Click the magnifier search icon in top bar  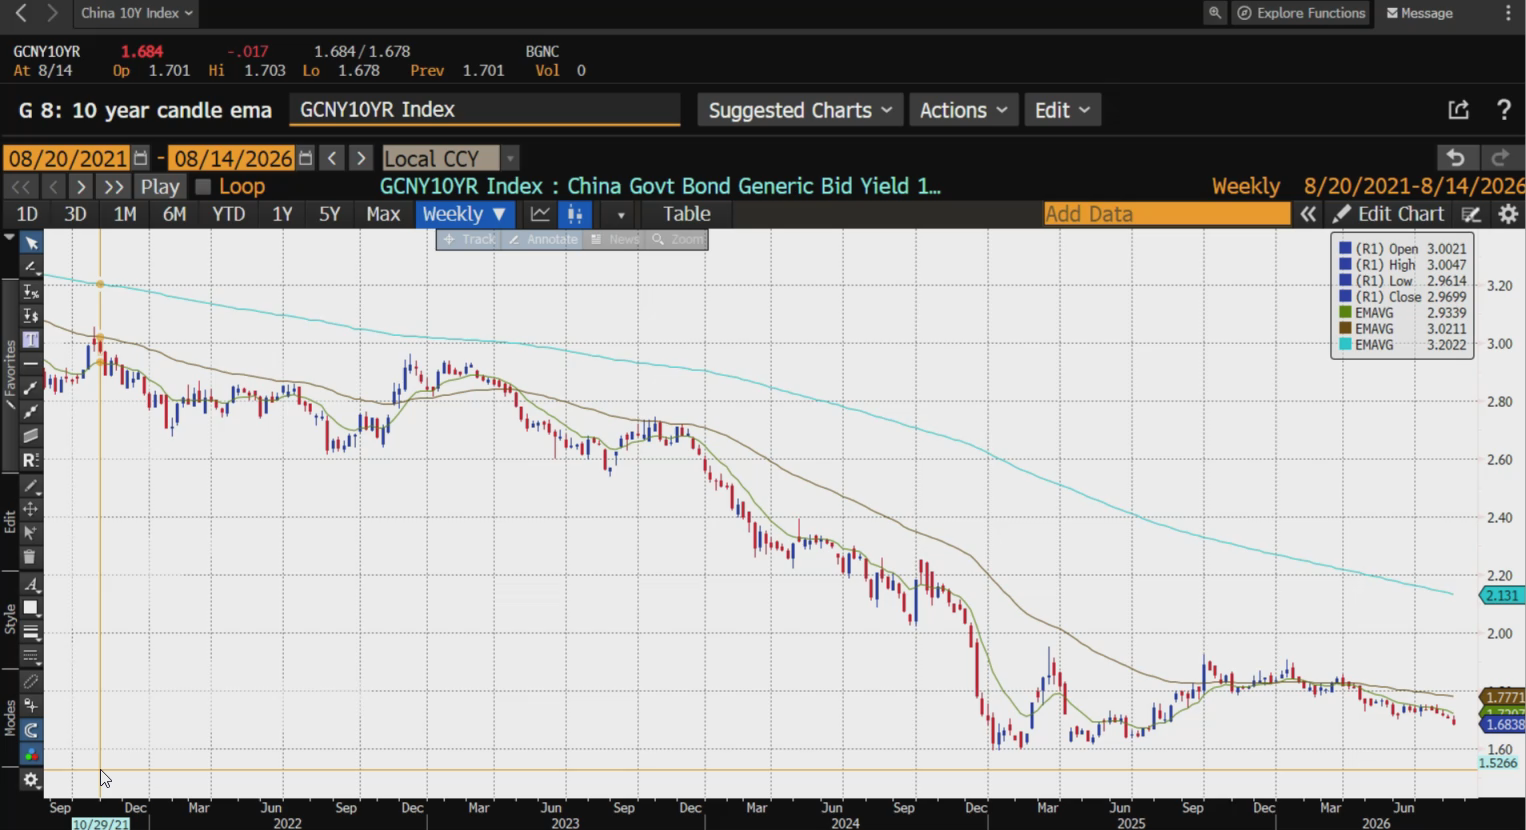pyautogui.click(x=1215, y=13)
